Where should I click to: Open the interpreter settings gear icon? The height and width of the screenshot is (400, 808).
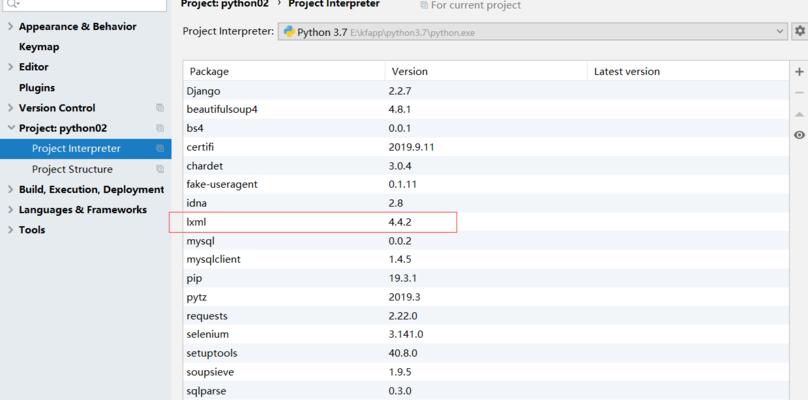tap(799, 31)
